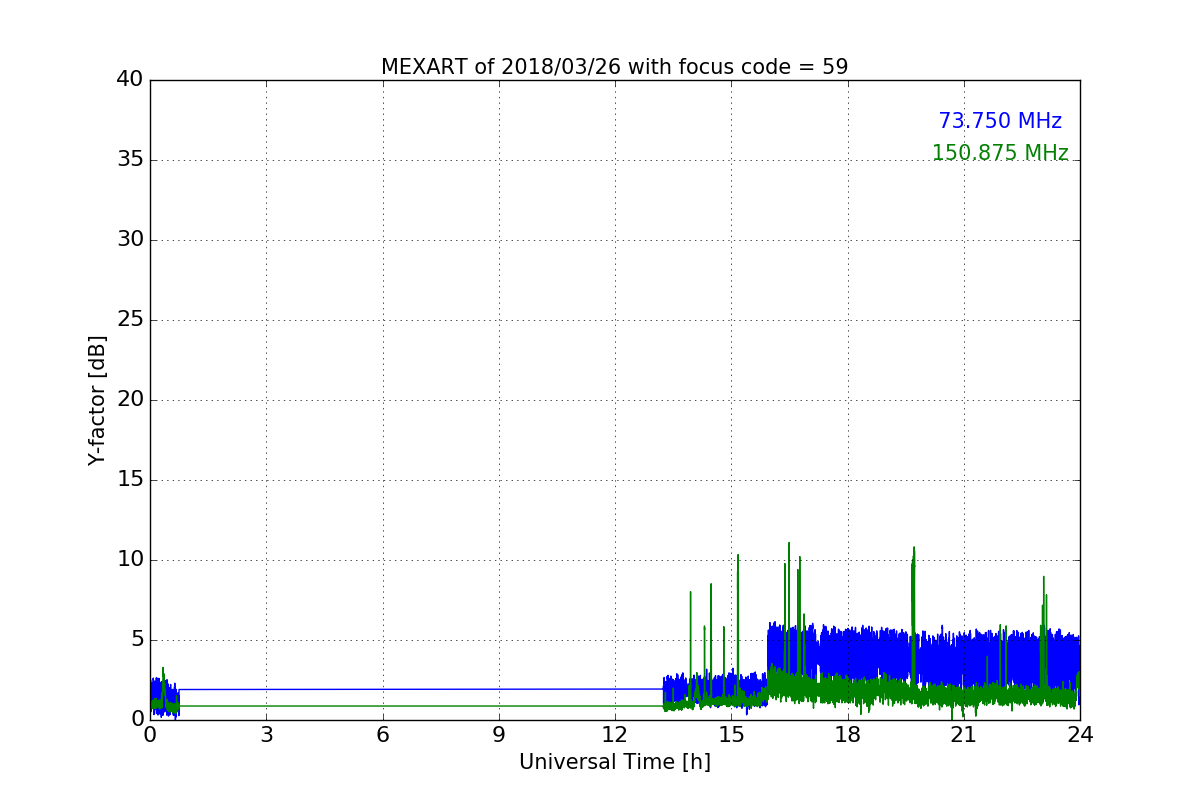Viewport: 1200px width, 800px height.
Task: Click y-axis tick value 20
Action: click(130, 400)
